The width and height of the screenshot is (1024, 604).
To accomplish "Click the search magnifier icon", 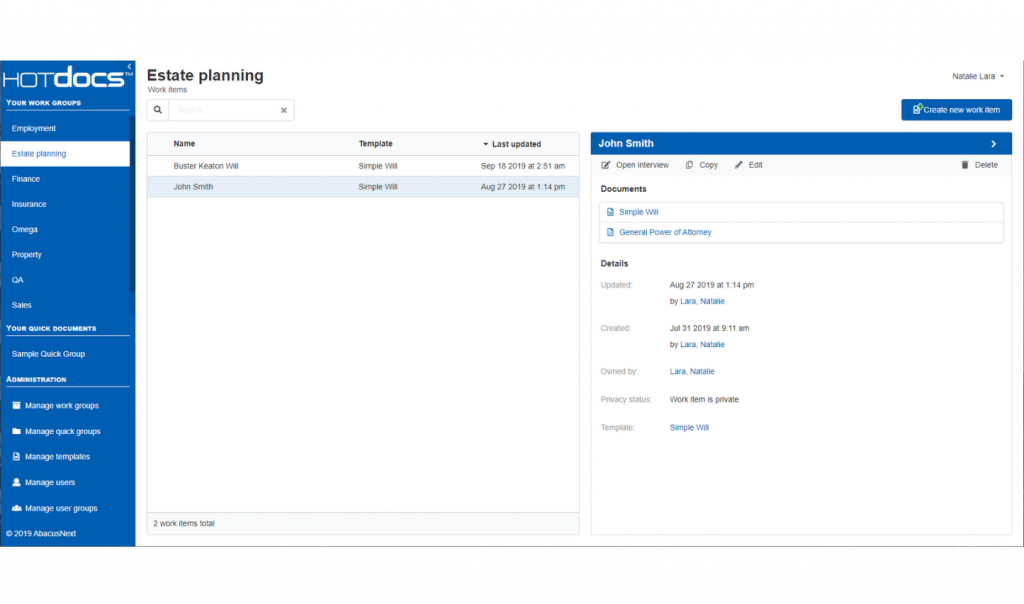I will point(157,109).
